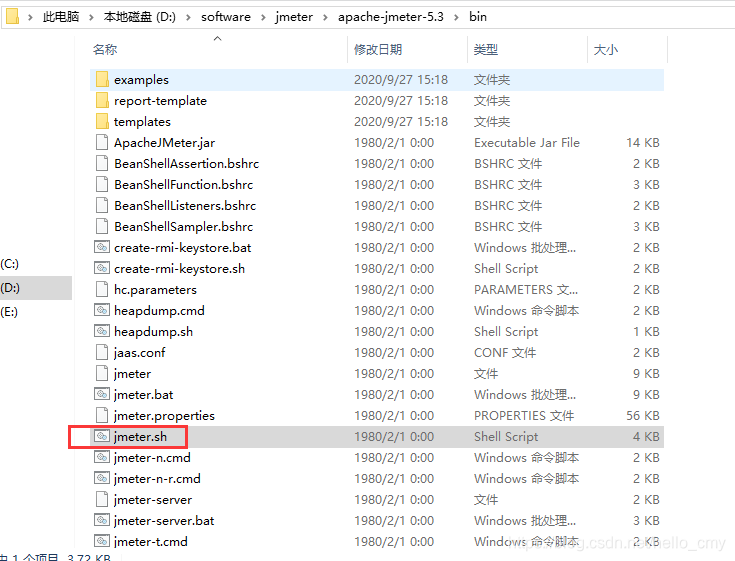Go to 此电脑 in the breadcrumb

[x=61, y=17]
